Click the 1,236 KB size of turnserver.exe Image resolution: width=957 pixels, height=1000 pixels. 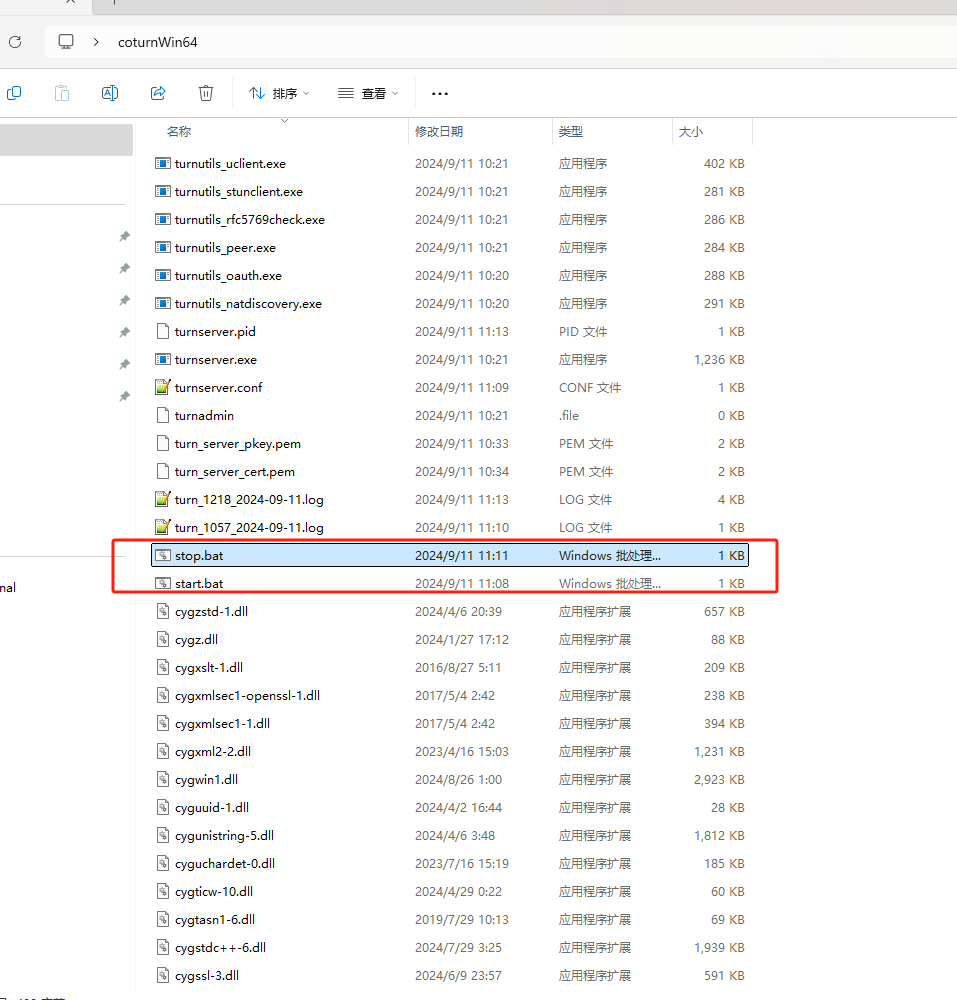pyautogui.click(x=719, y=360)
